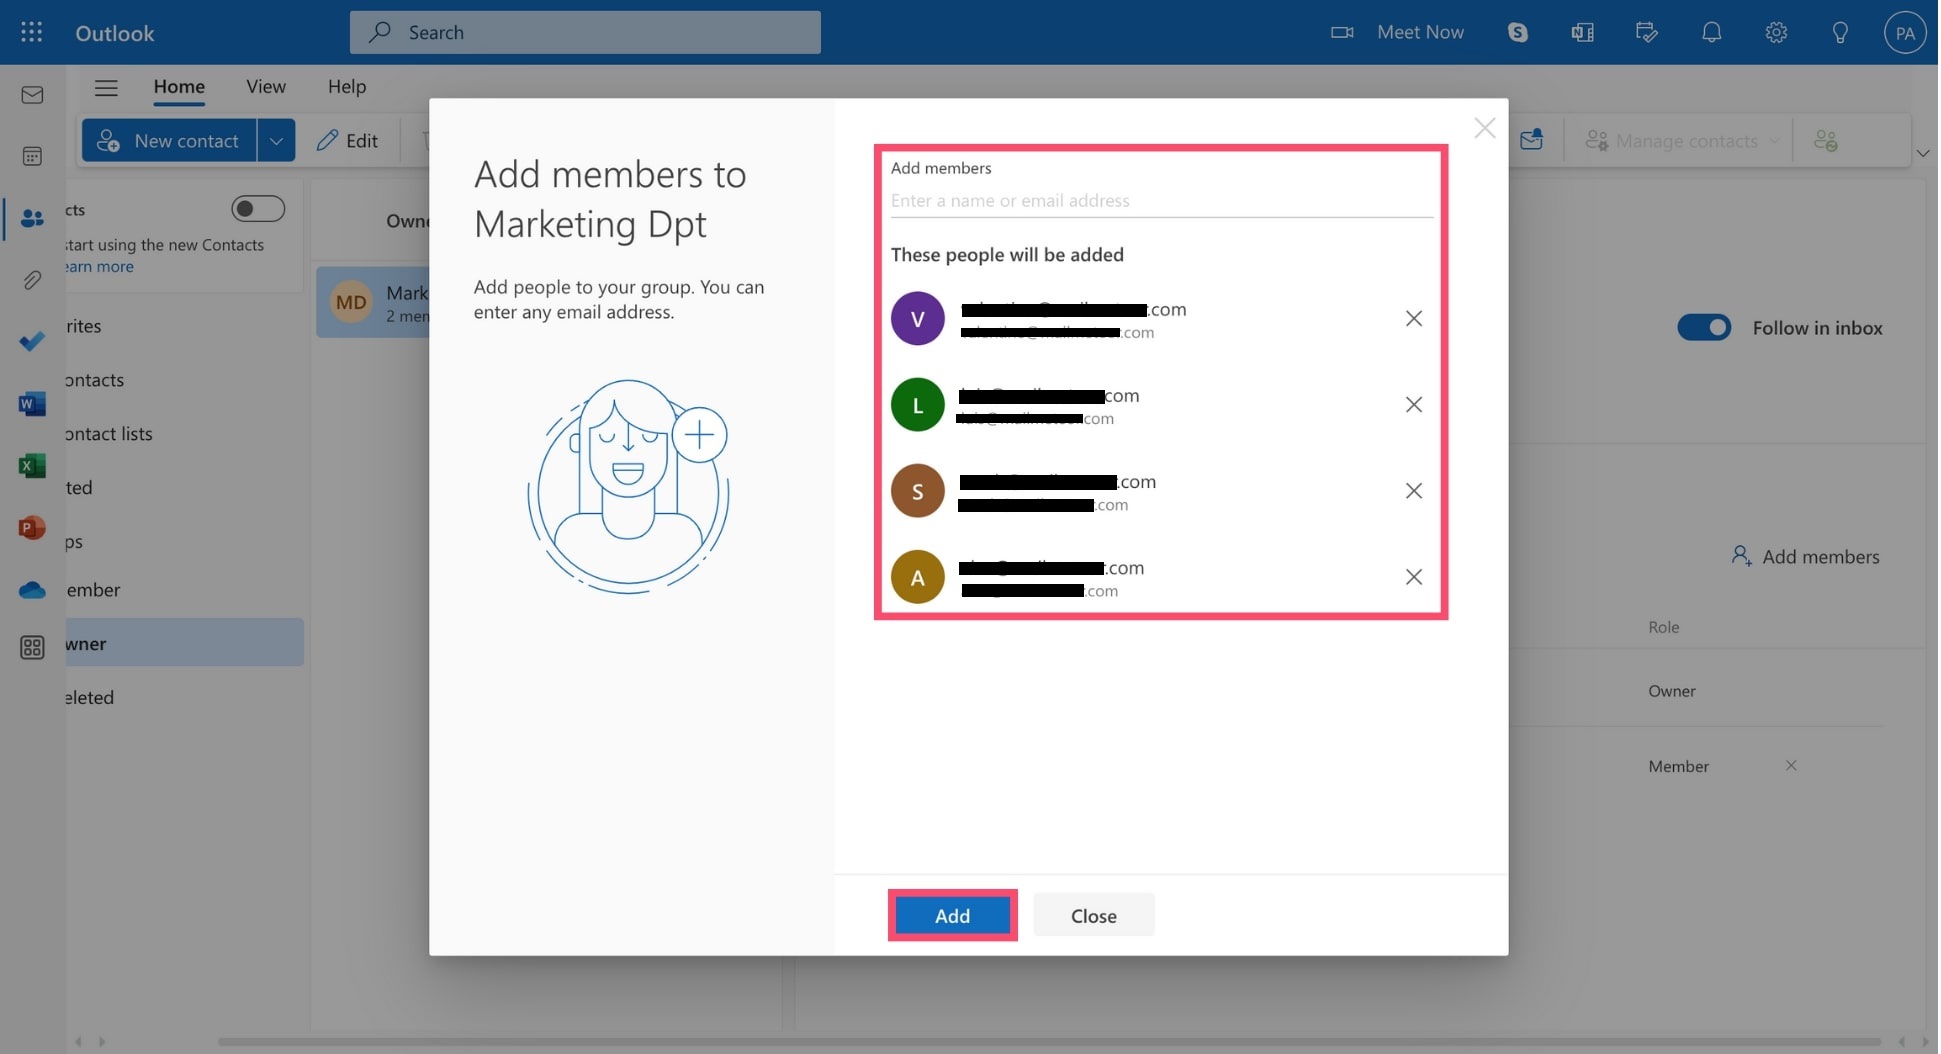Toggle the new Contacts switch
1941x1054 pixels.
click(259, 208)
